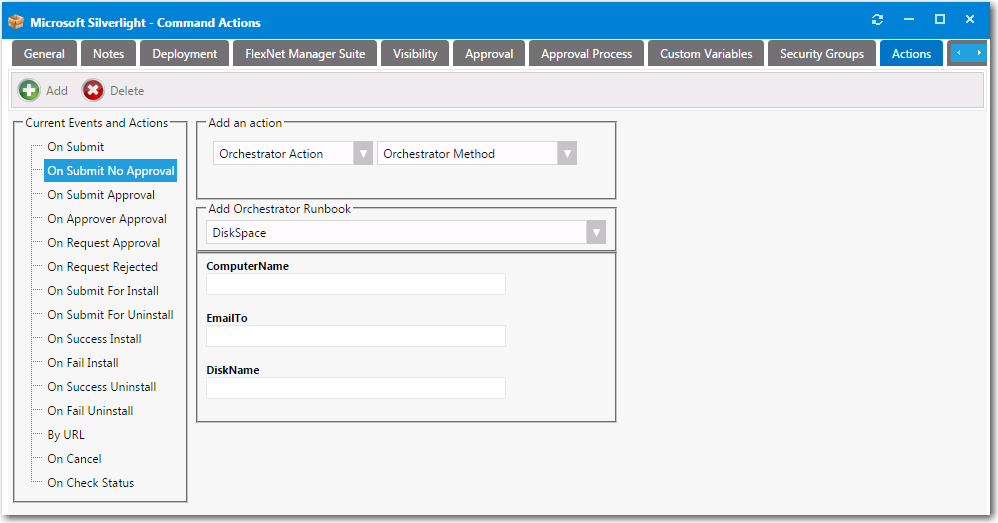
Task: Click the Silverlight app icon in title bar
Action: tap(16, 21)
